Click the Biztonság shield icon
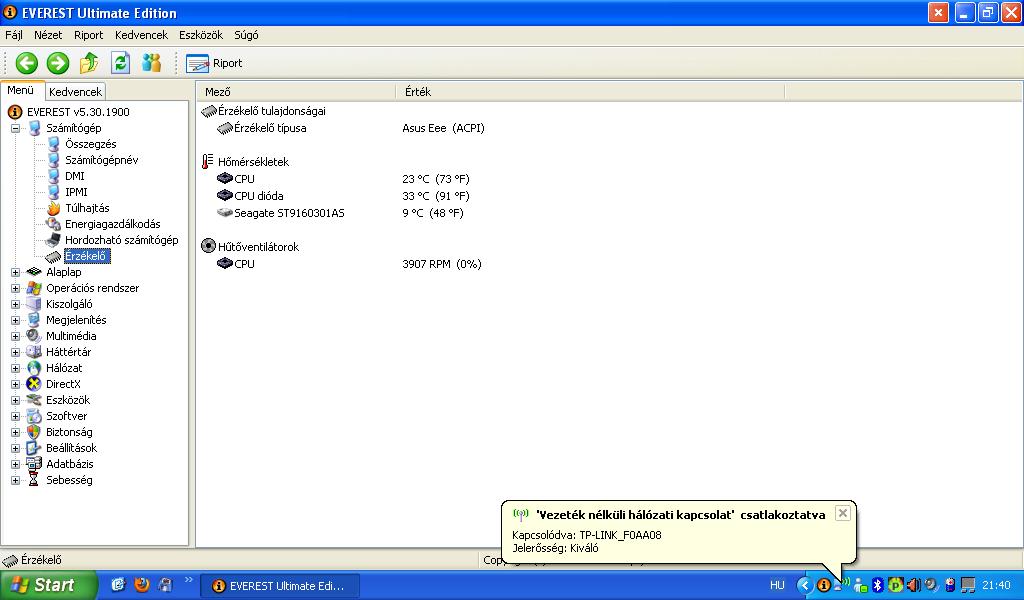The height and width of the screenshot is (600, 1024). click(x=33, y=432)
